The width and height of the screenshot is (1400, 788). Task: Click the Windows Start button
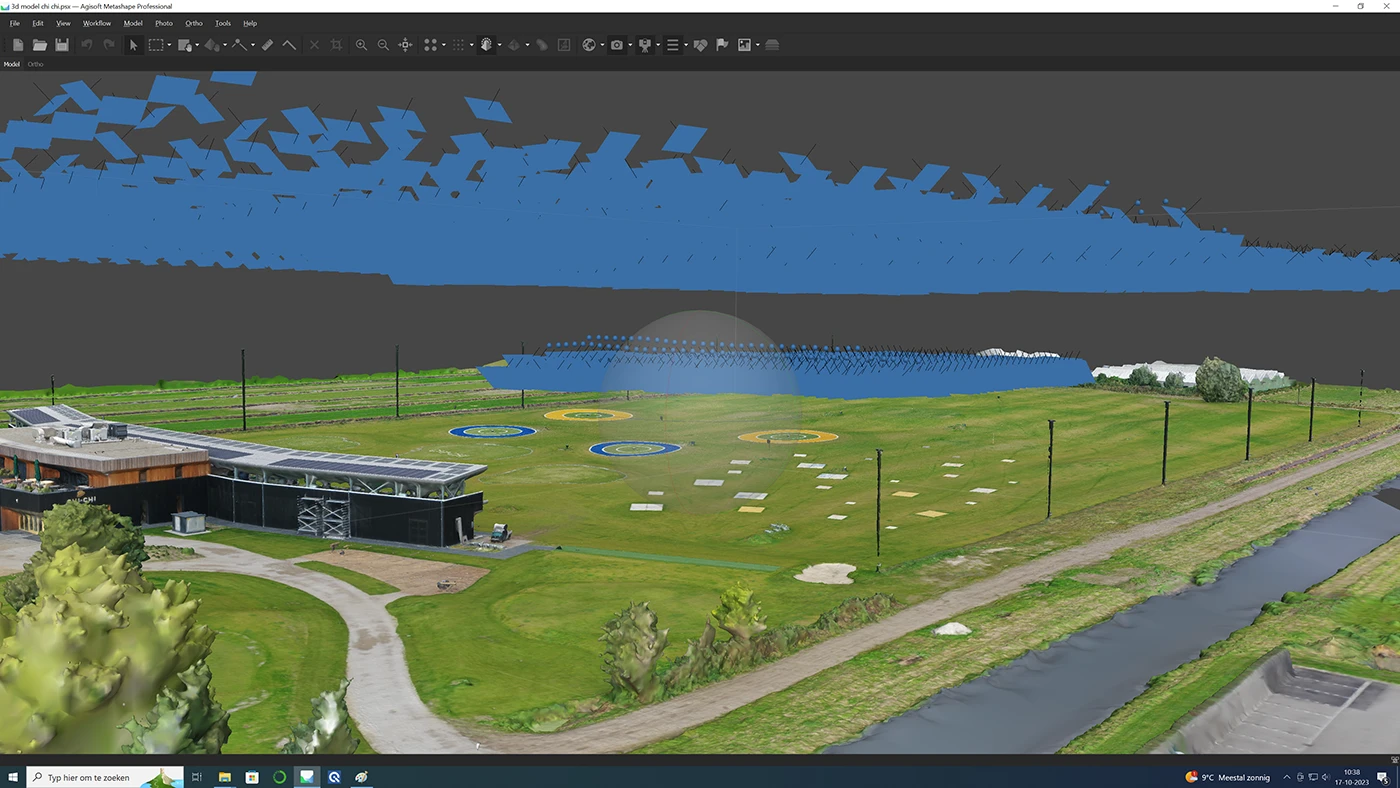tap(14, 777)
